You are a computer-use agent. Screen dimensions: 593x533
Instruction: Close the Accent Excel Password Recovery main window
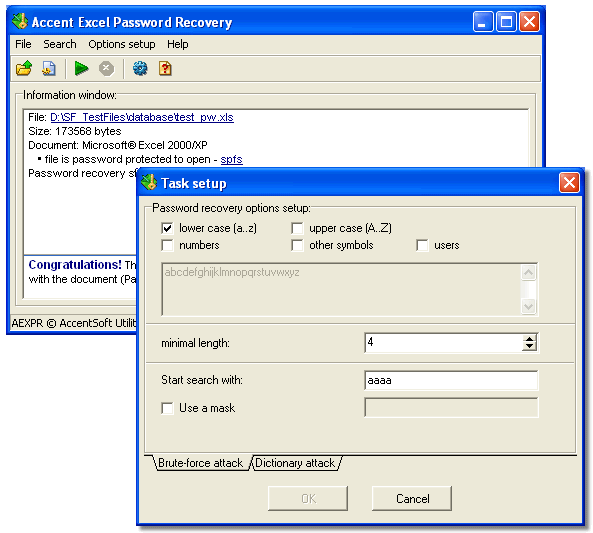pos(529,22)
